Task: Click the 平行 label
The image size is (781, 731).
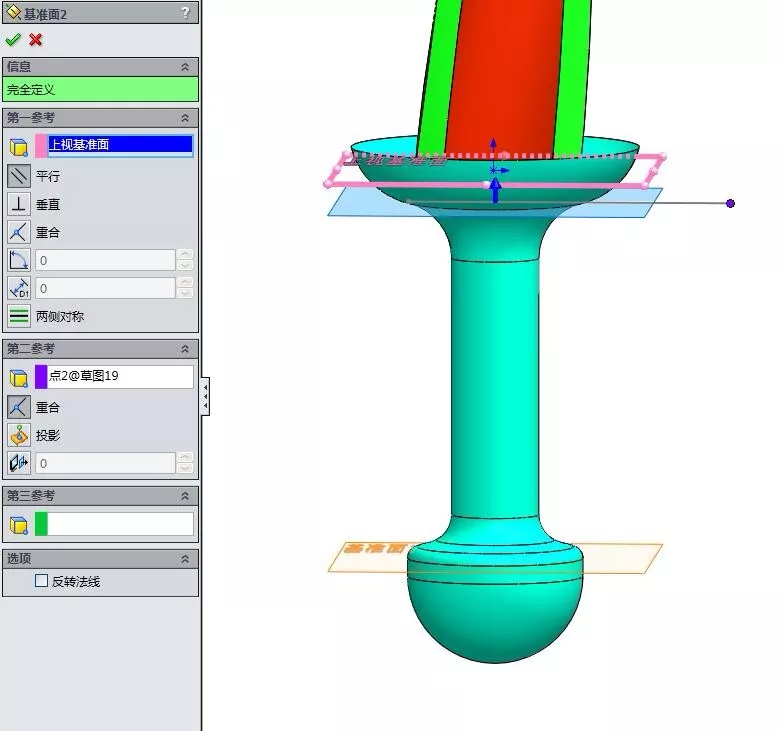Action: (x=48, y=176)
